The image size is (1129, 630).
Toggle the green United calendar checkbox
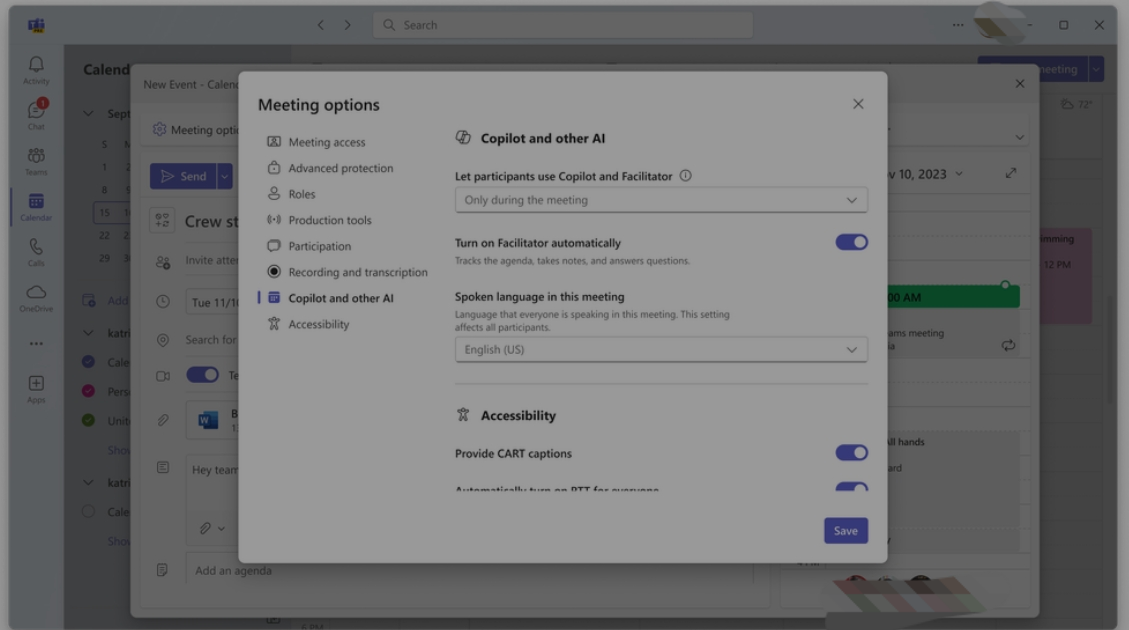pos(88,420)
